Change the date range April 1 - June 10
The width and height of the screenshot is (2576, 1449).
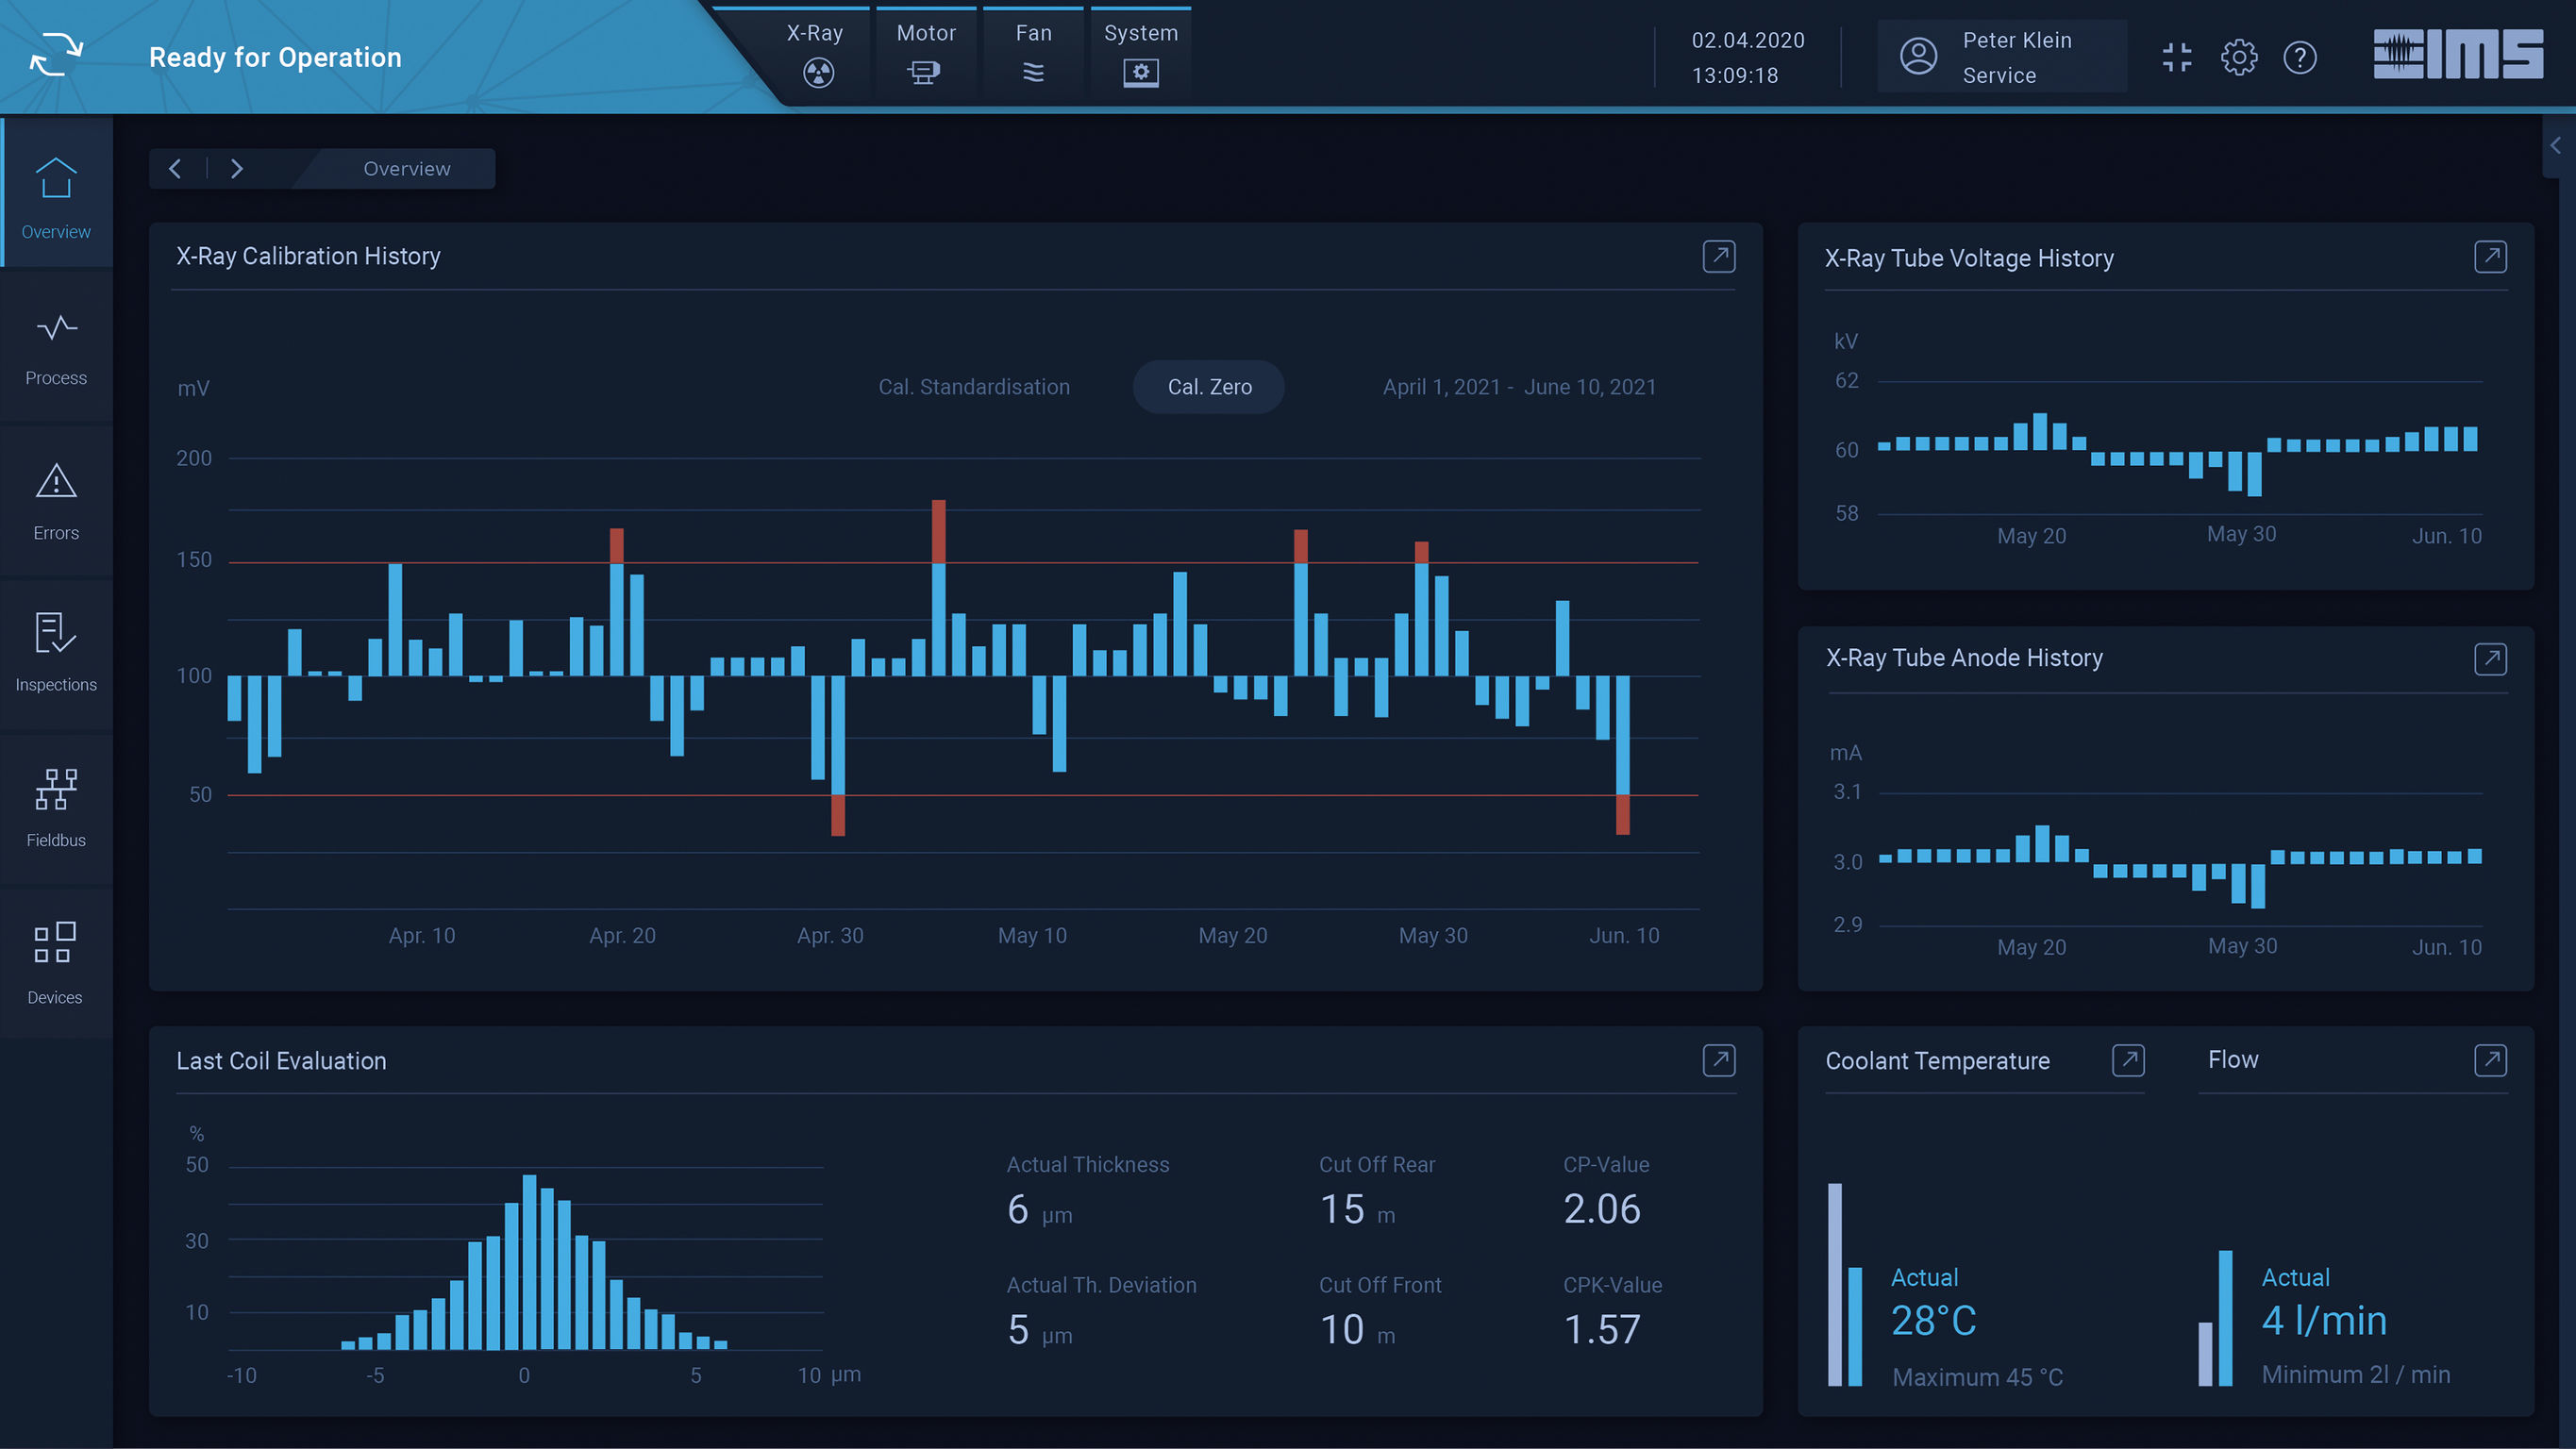[x=1519, y=387]
